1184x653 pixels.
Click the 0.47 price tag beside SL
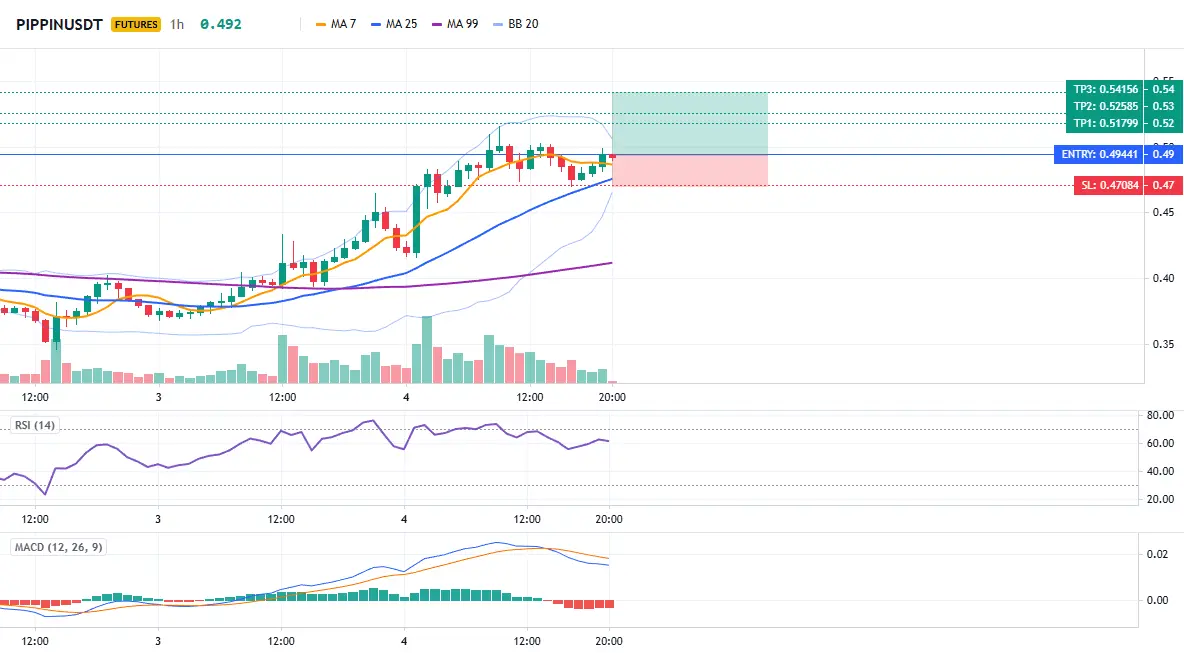click(x=1163, y=185)
